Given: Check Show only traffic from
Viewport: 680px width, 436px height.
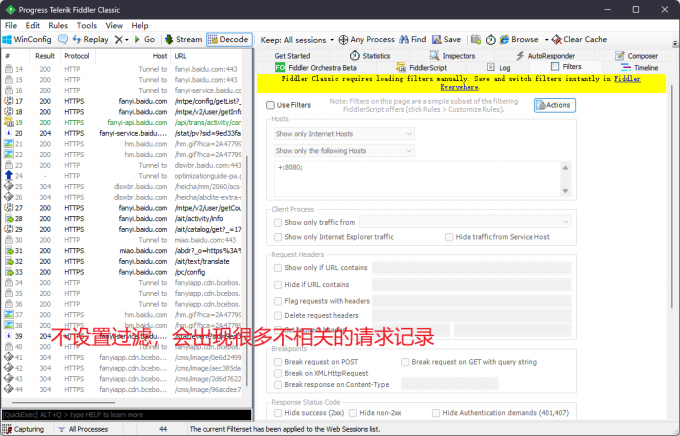Looking at the screenshot, I should coord(278,223).
